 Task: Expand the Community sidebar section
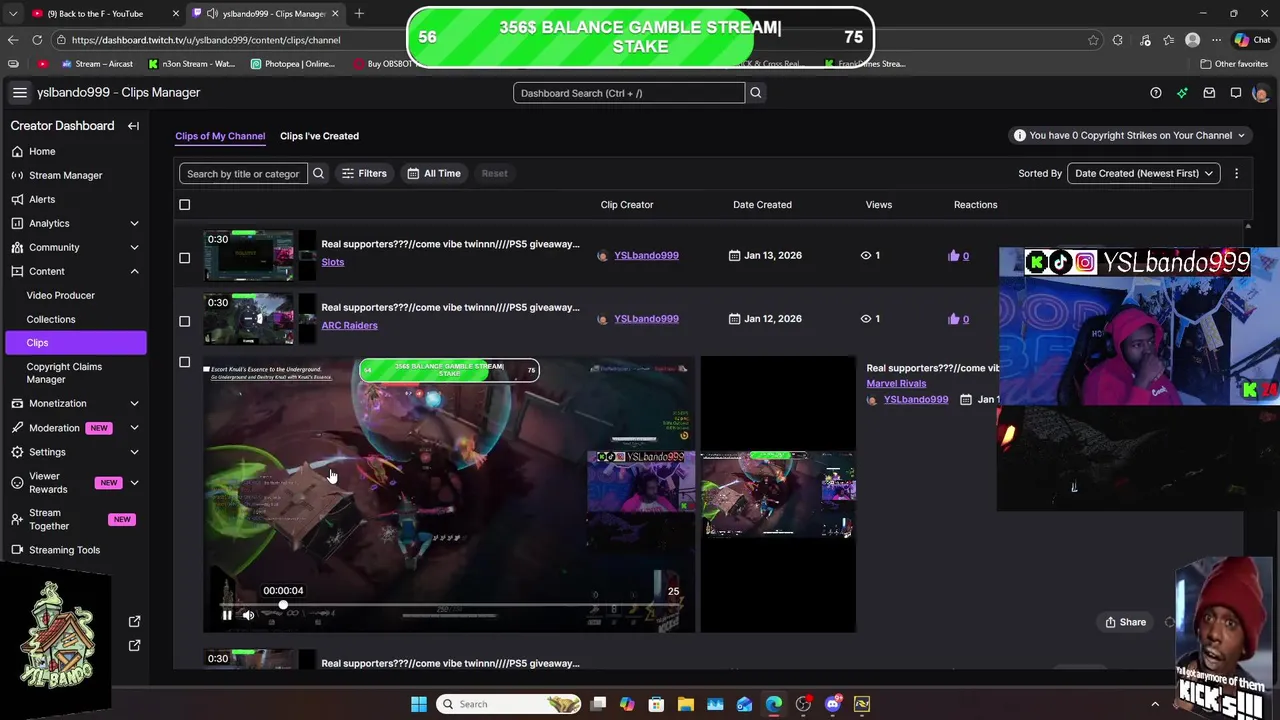coord(134,247)
